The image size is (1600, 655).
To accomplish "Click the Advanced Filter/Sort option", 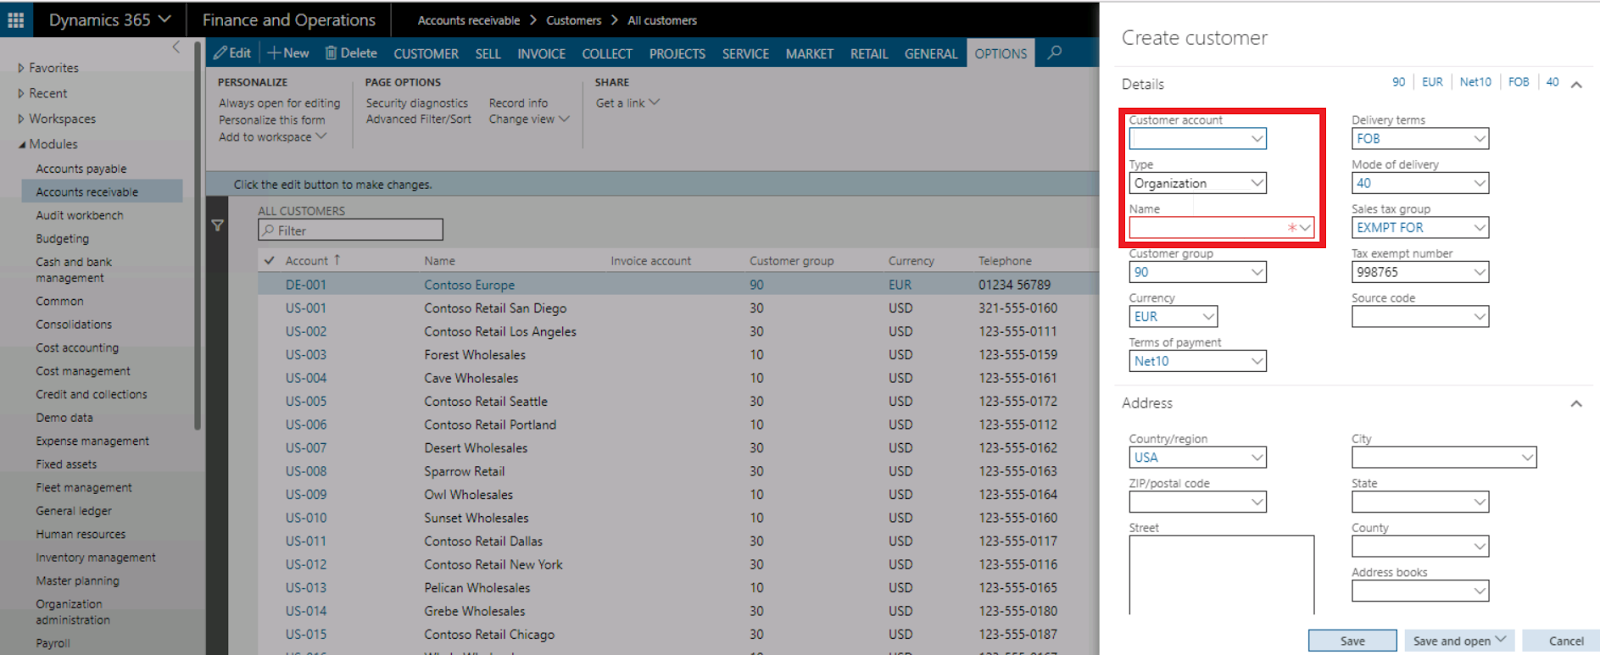I will tap(418, 119).
